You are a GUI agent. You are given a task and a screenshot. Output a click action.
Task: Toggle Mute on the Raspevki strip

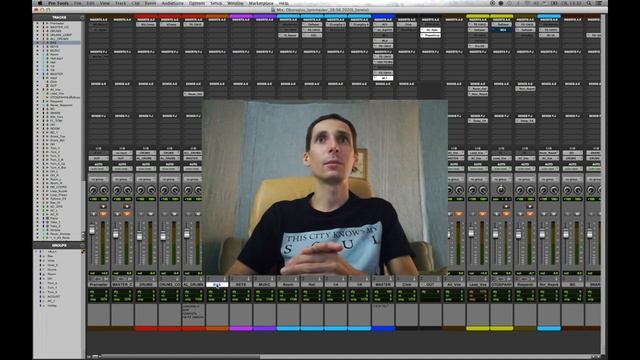[530, 214]
